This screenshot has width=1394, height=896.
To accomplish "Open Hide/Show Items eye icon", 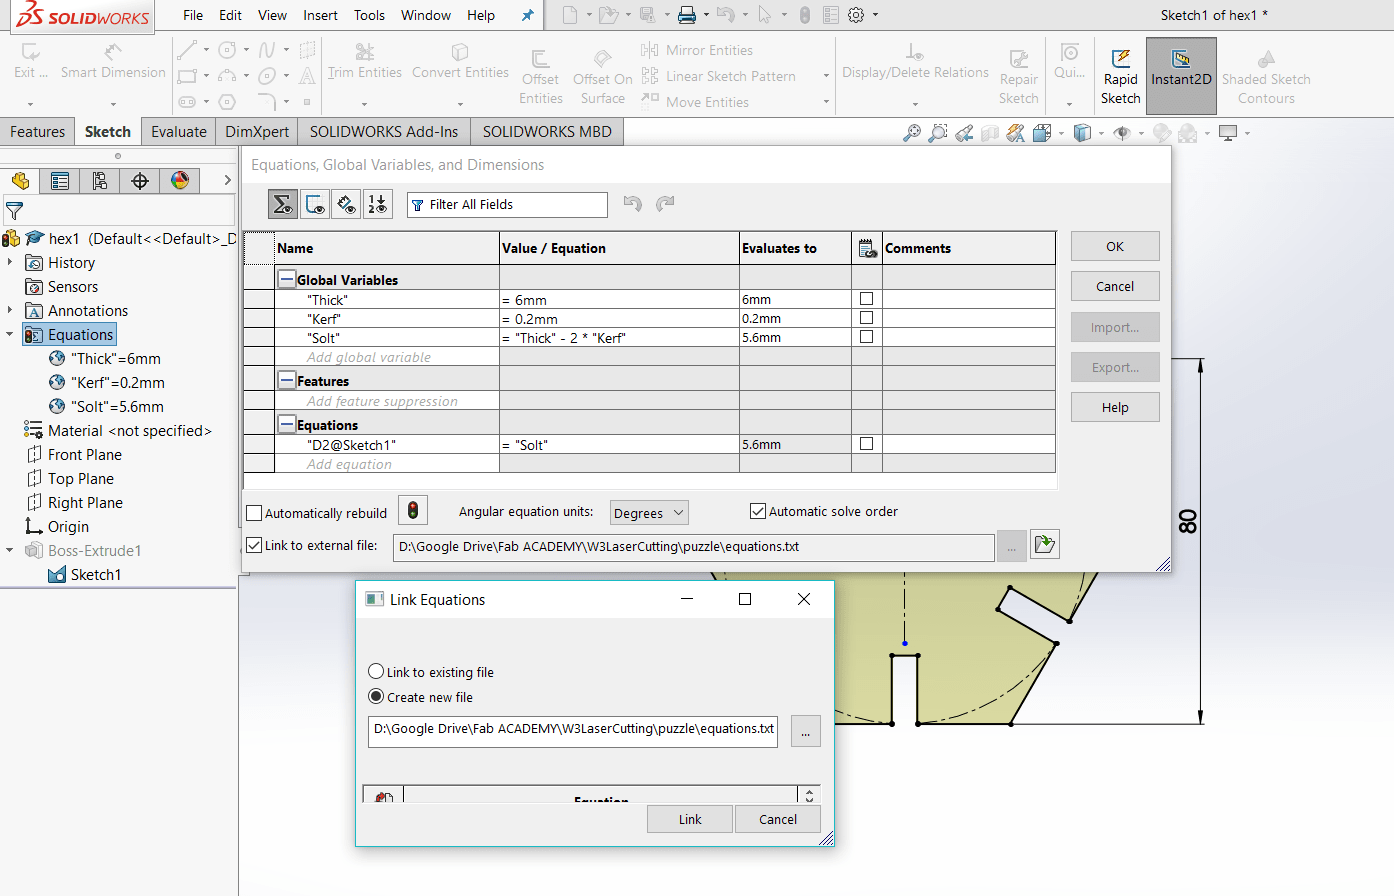I will tap(1122, 133).
